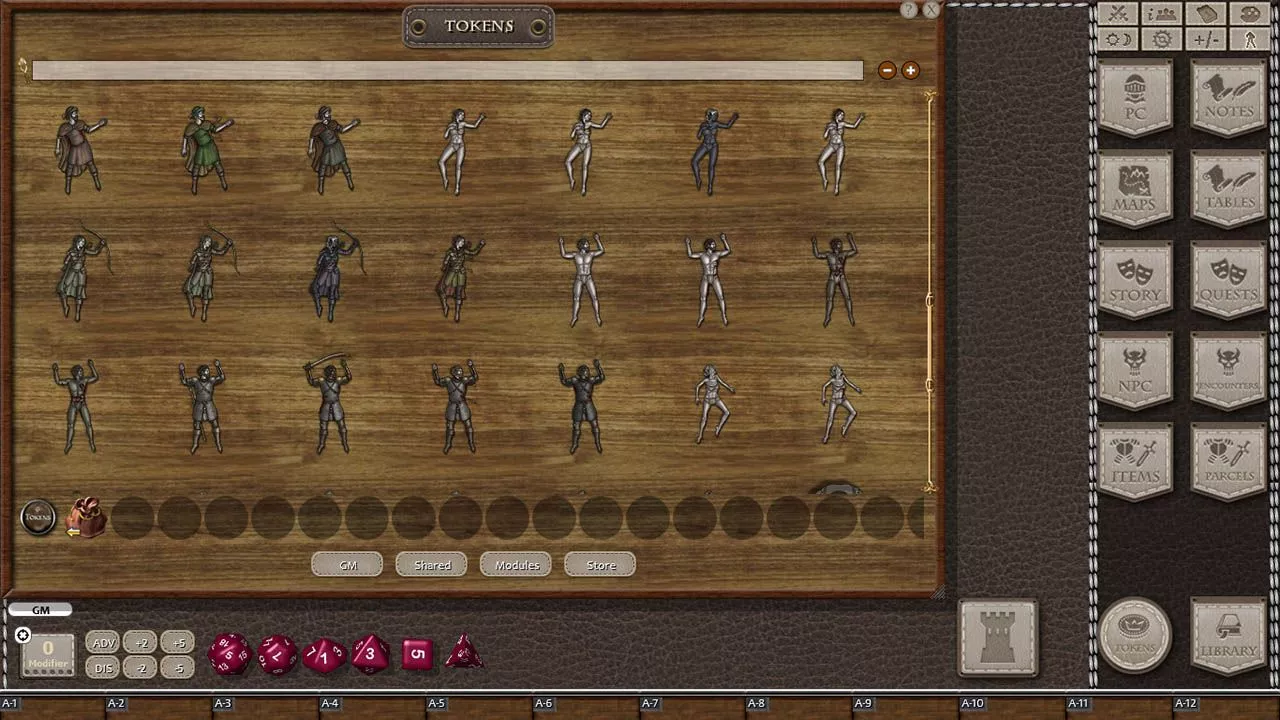Click the castle tower icon
1280x720 pixels.
tap(998, 638)
